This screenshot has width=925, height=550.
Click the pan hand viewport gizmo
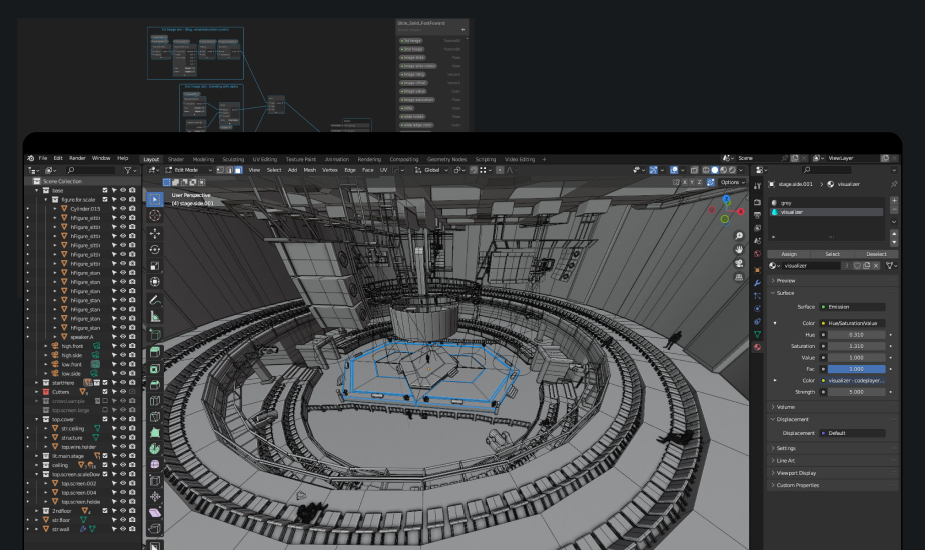(x=739, y=249)
